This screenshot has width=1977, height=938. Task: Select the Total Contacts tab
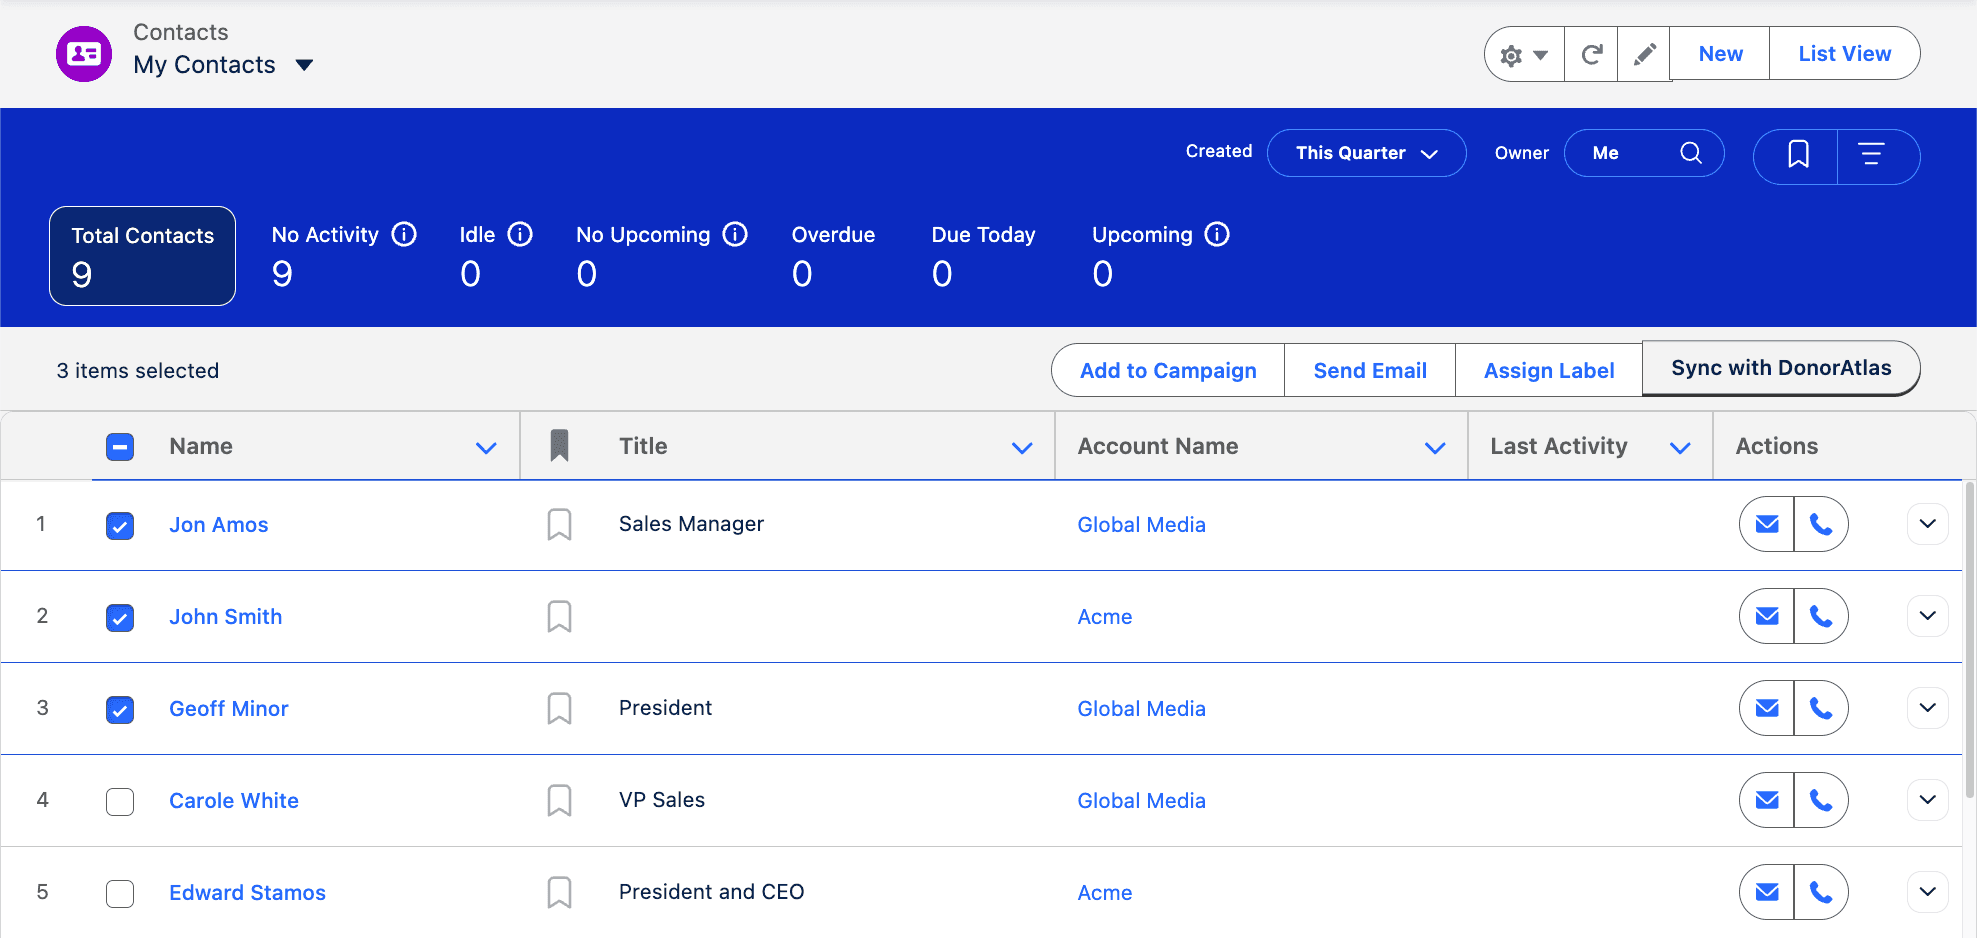pyautogui.click(x=142, y=256)
